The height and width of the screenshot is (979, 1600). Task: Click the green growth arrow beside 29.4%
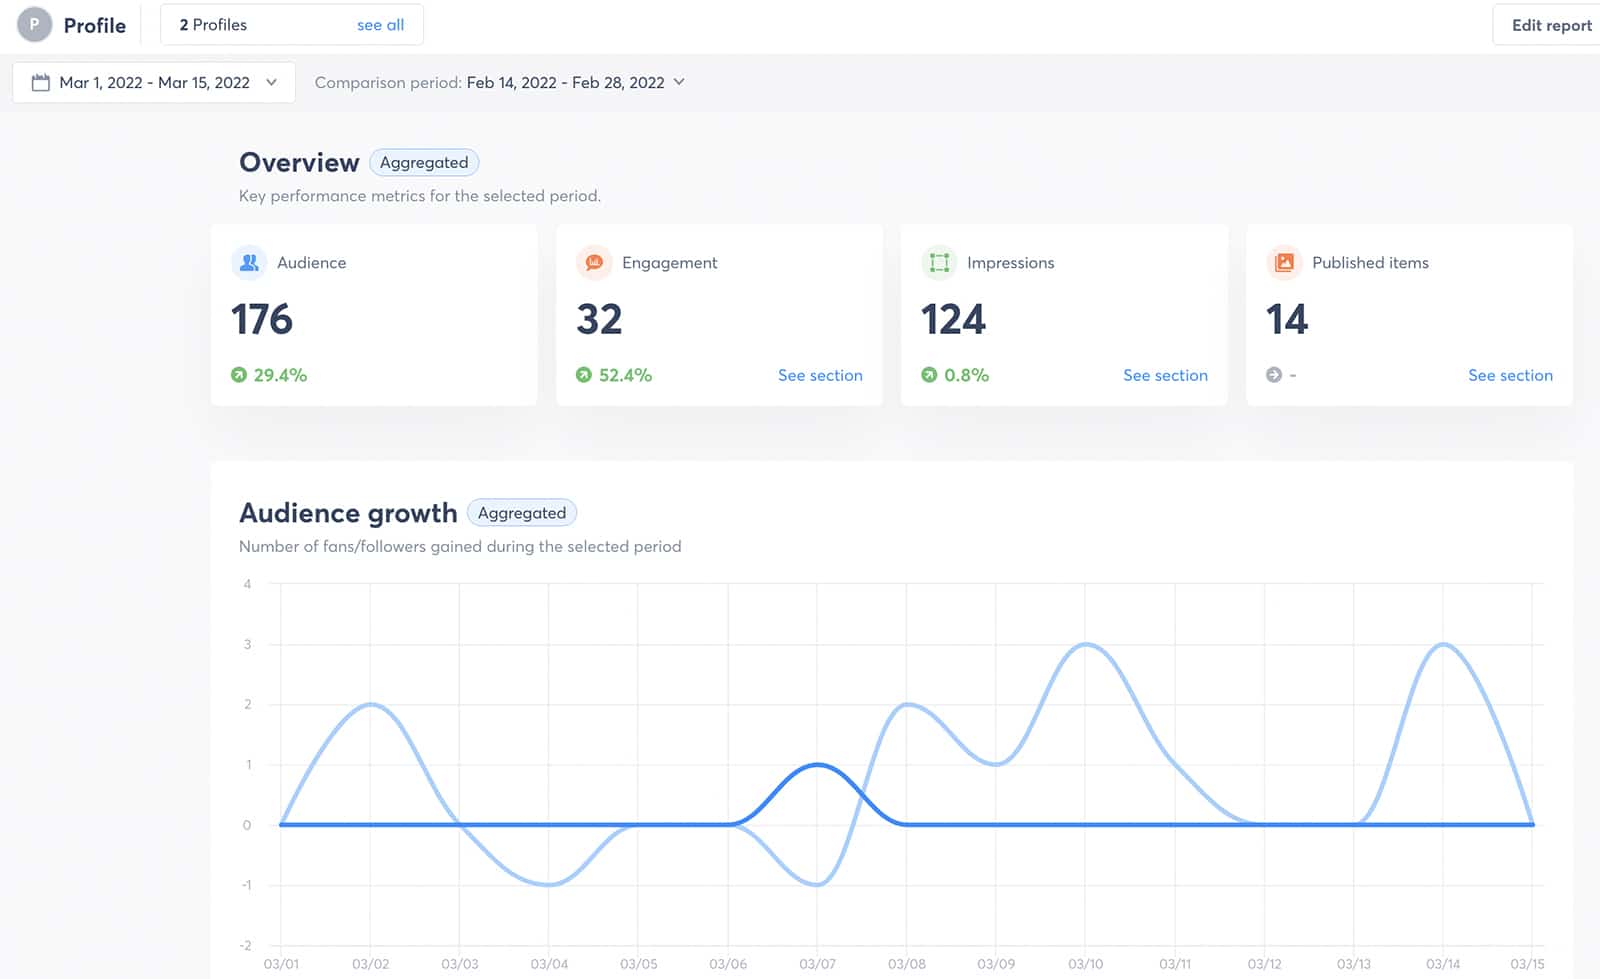point(236,375)
